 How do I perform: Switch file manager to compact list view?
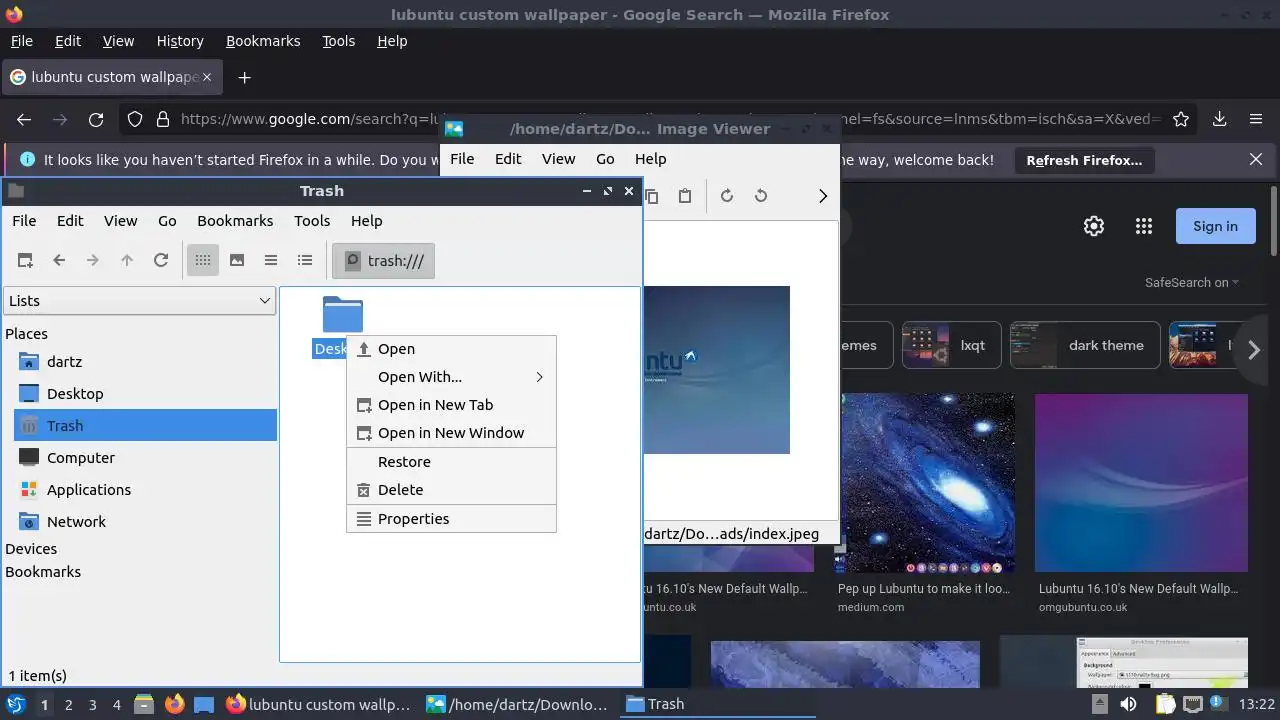click(x=271, y=260)
